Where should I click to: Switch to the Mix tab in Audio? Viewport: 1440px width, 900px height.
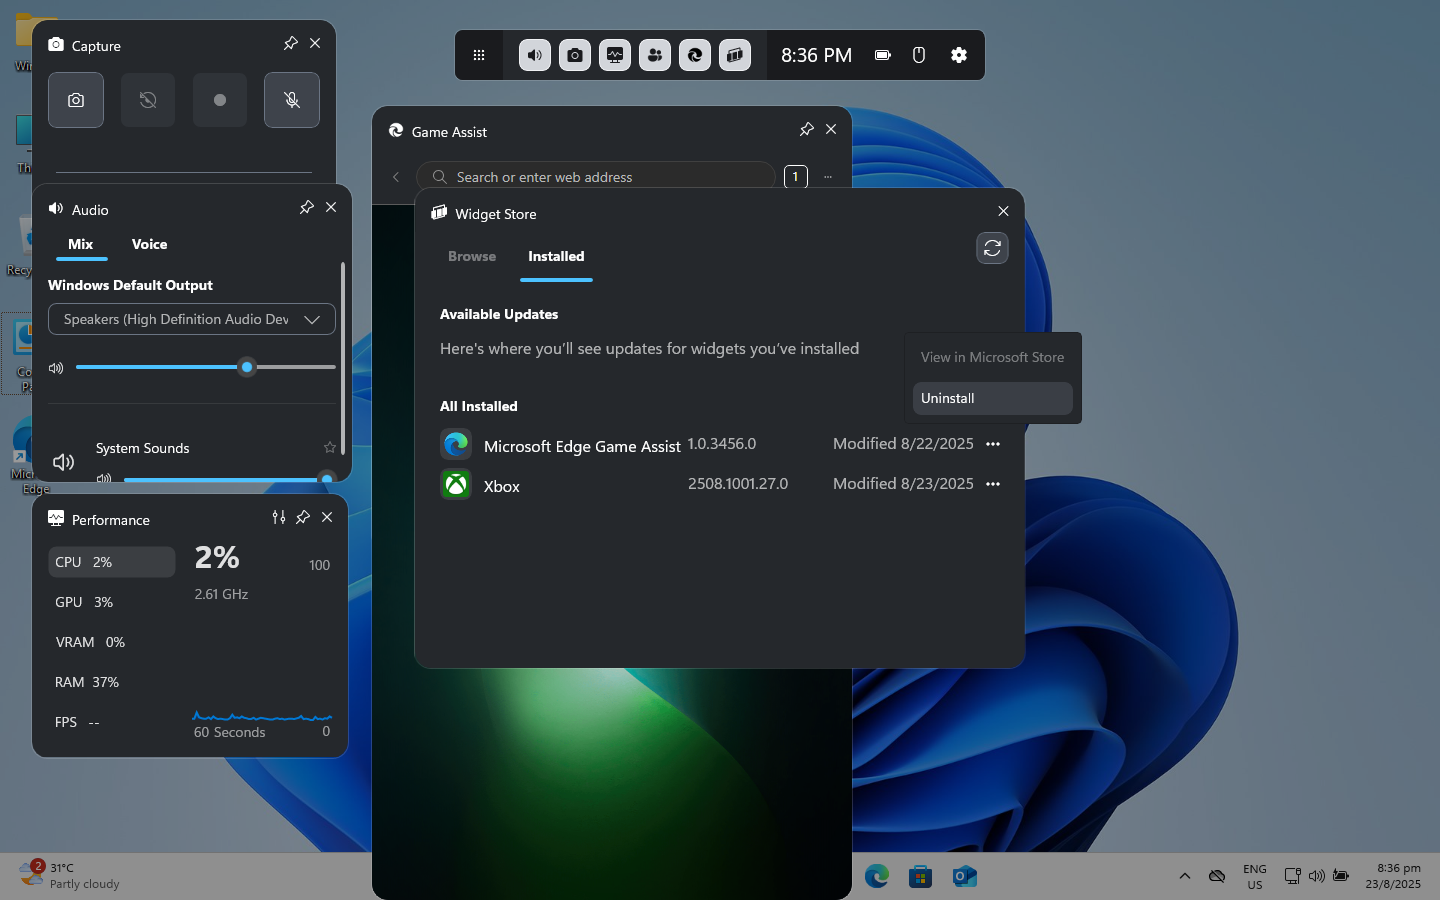(x=81, y=244)
